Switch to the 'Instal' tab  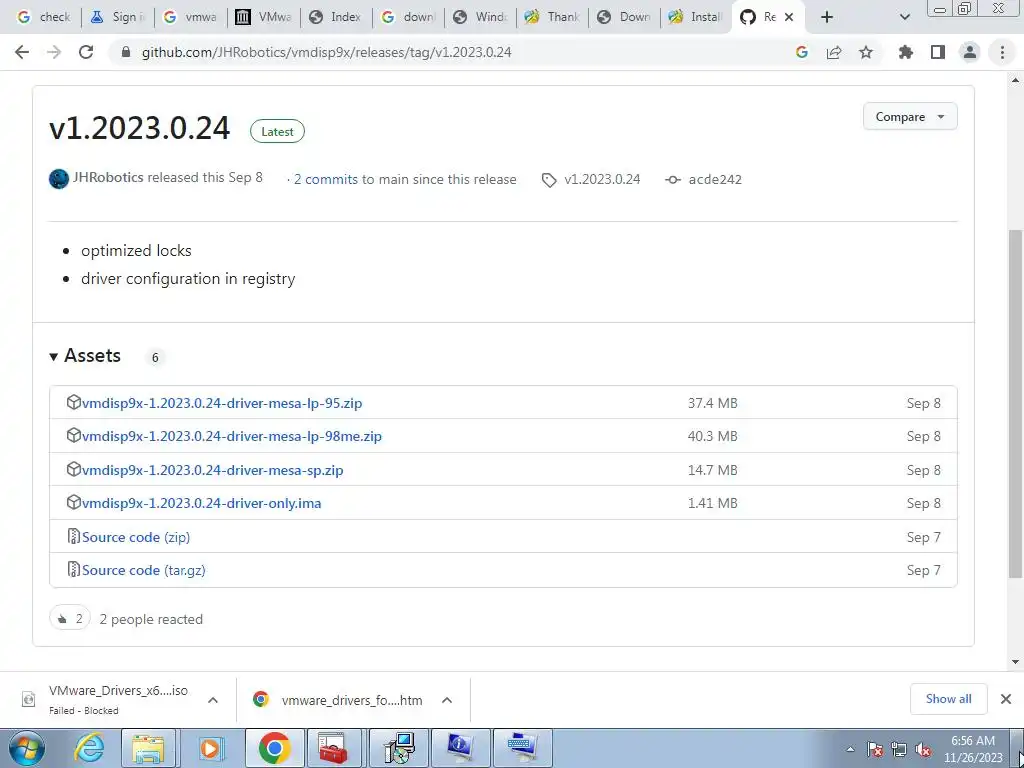coord(697,17)
